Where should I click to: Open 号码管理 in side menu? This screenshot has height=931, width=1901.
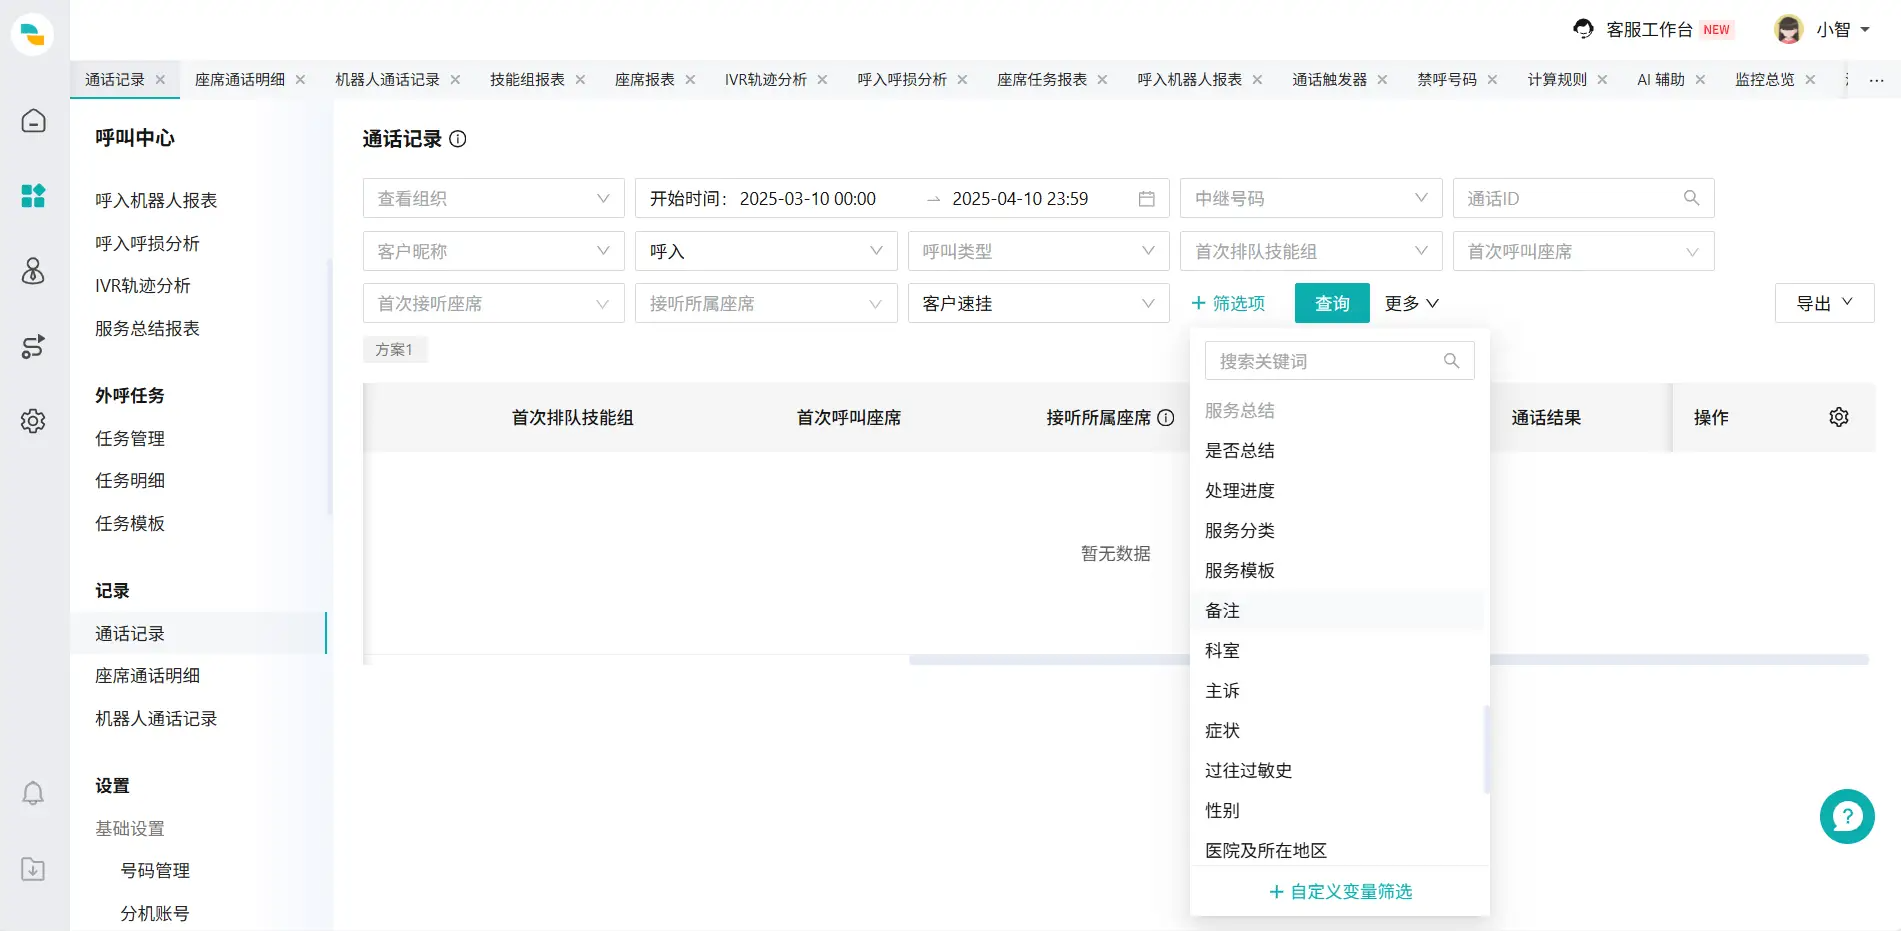155,870
